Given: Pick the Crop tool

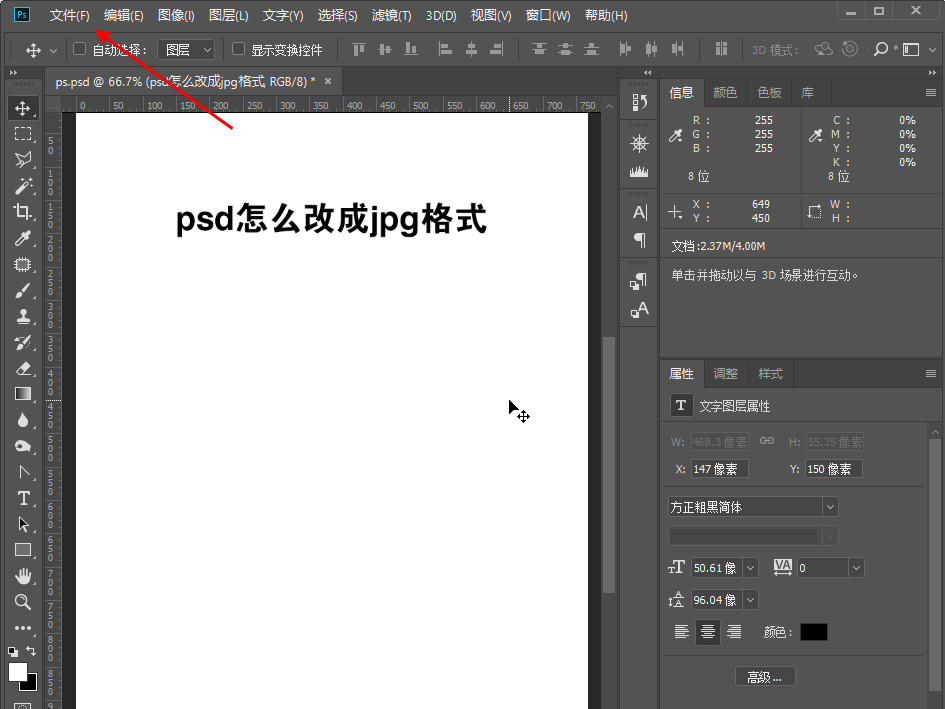Looking at the screenshot, I should point(23,212).
